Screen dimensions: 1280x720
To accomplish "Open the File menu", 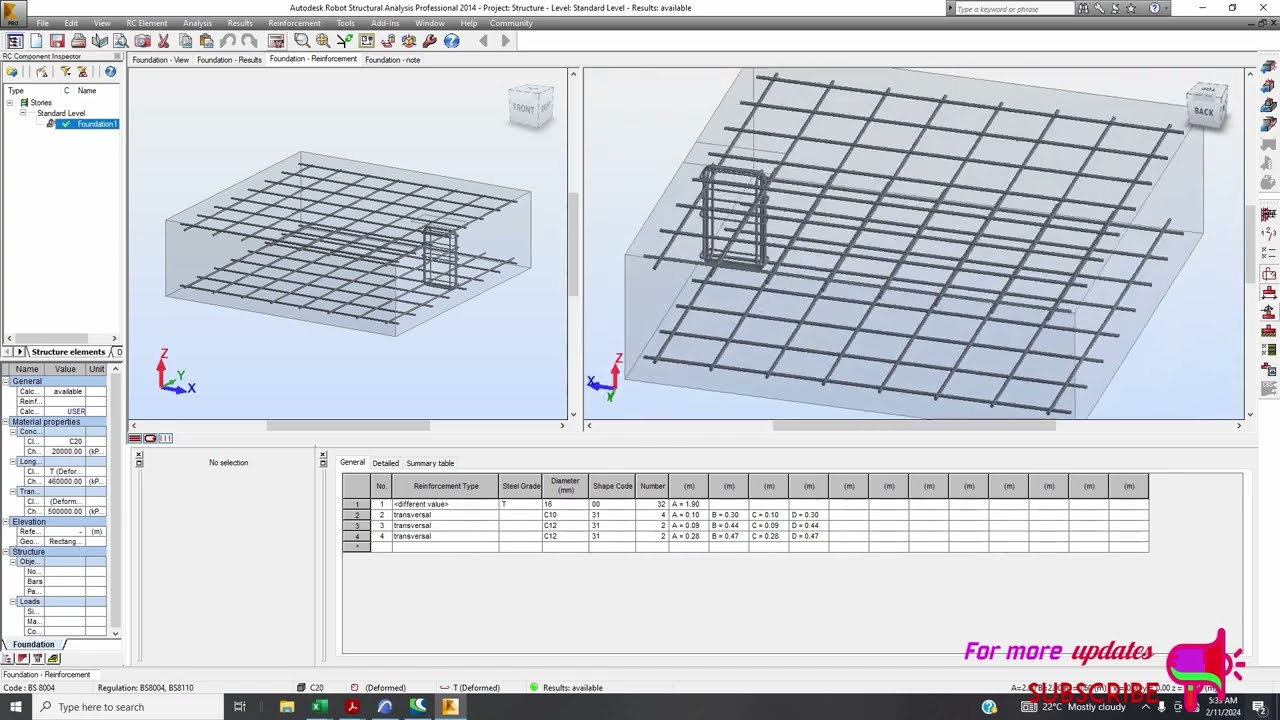I will 43,23.
